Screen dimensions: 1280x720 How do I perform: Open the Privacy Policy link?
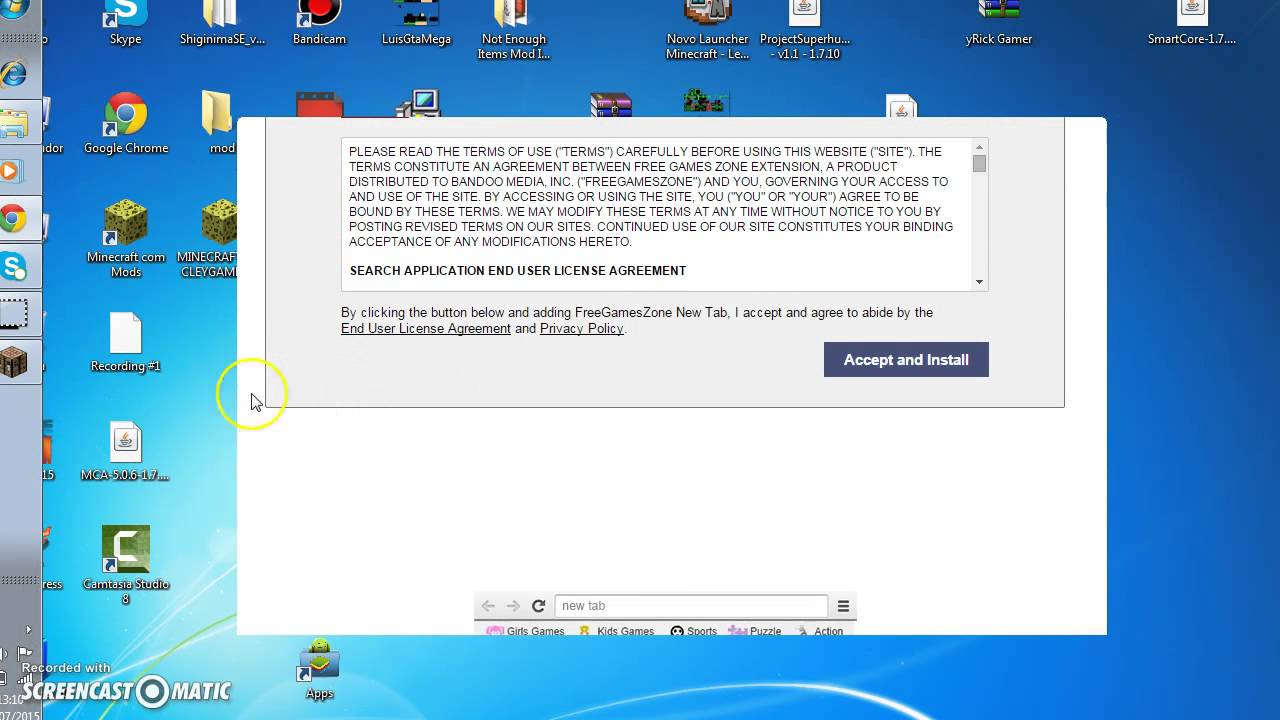[x=581, y=328]
